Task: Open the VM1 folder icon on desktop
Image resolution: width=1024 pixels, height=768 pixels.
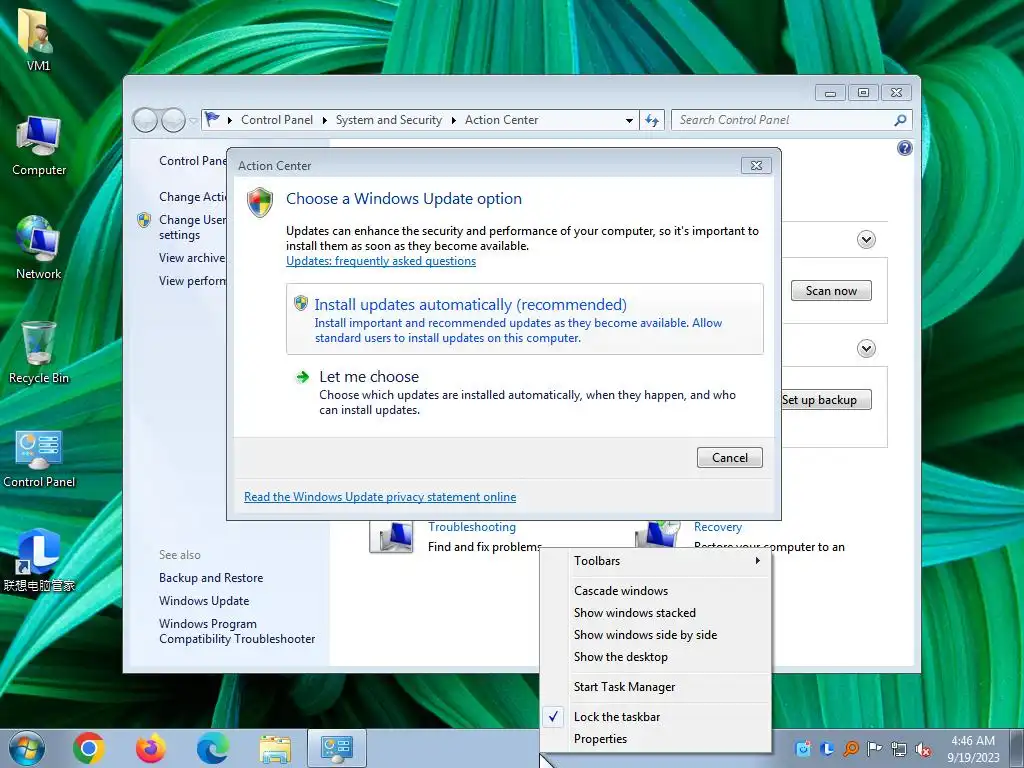Action: 38,39
